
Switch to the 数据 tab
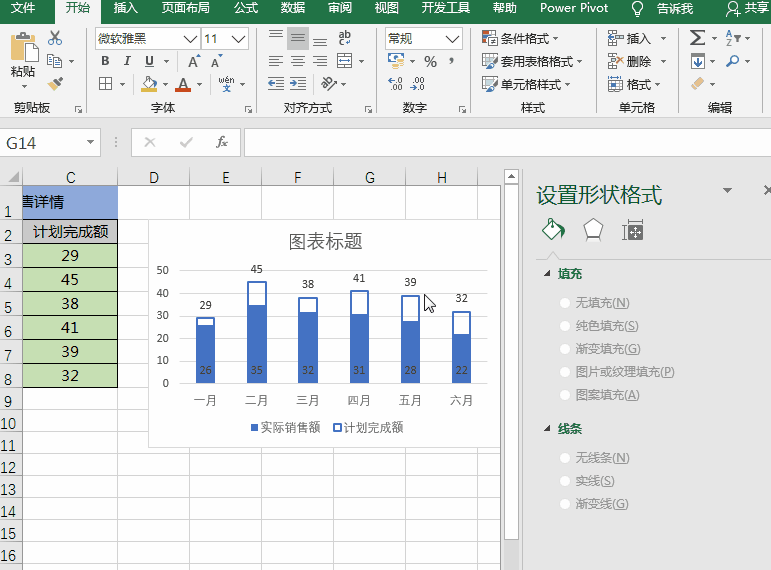tap(293, 8)
